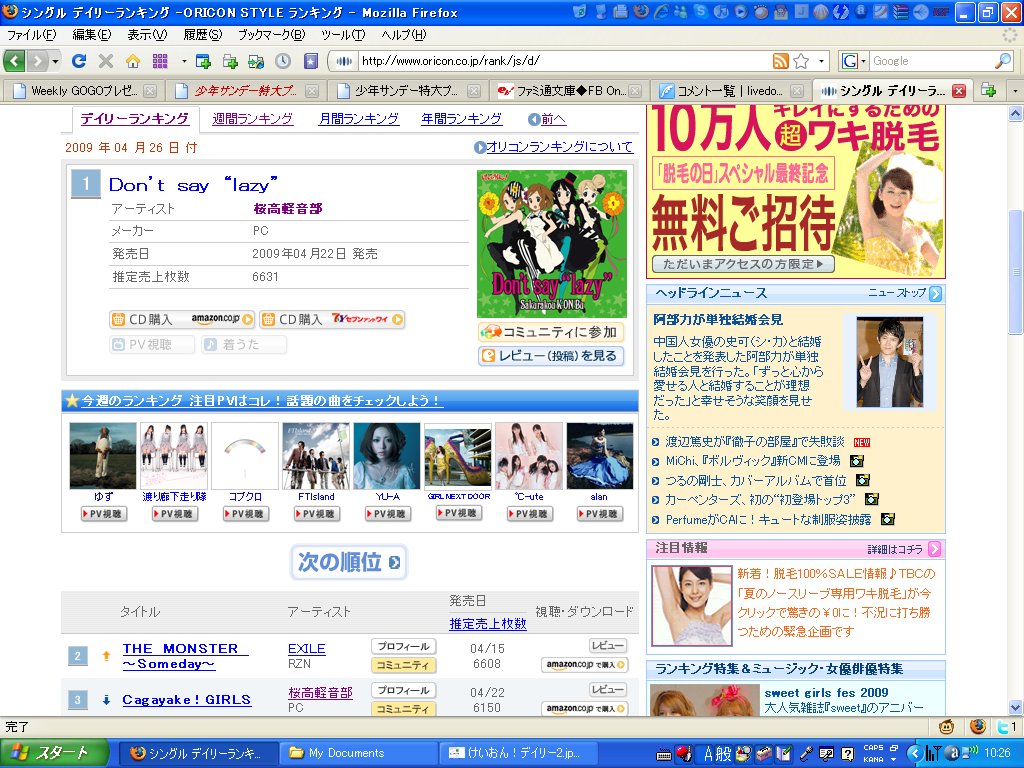Click 詳細はコチラ arrow in 注目情報
1024x768 pixels.
point(935,549)
